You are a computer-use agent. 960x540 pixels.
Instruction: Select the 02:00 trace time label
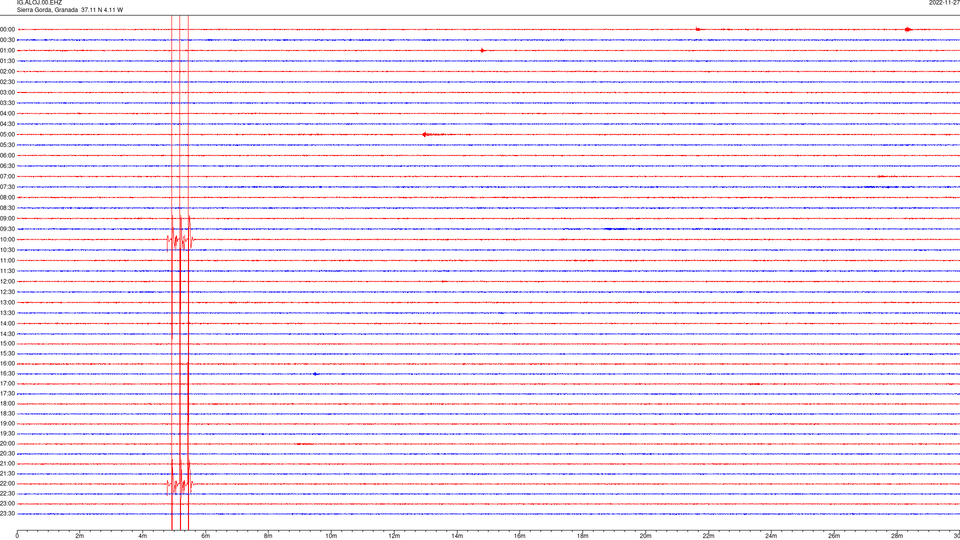(x=7, y=71)
